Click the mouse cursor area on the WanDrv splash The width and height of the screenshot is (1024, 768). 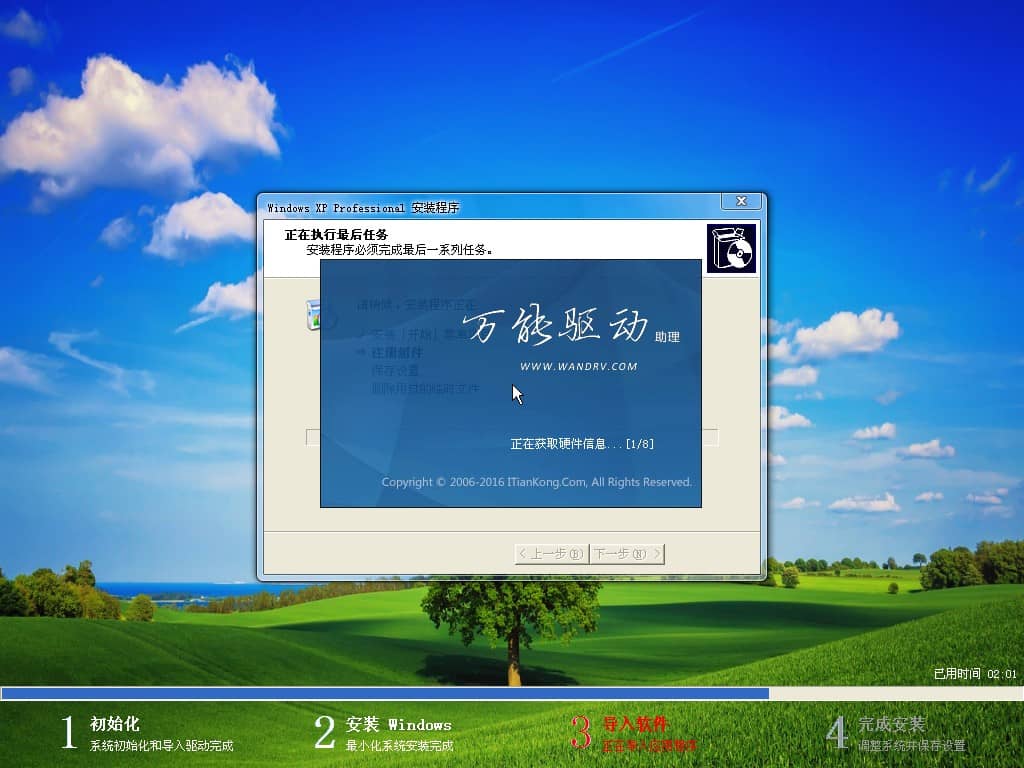click(516, 394)
